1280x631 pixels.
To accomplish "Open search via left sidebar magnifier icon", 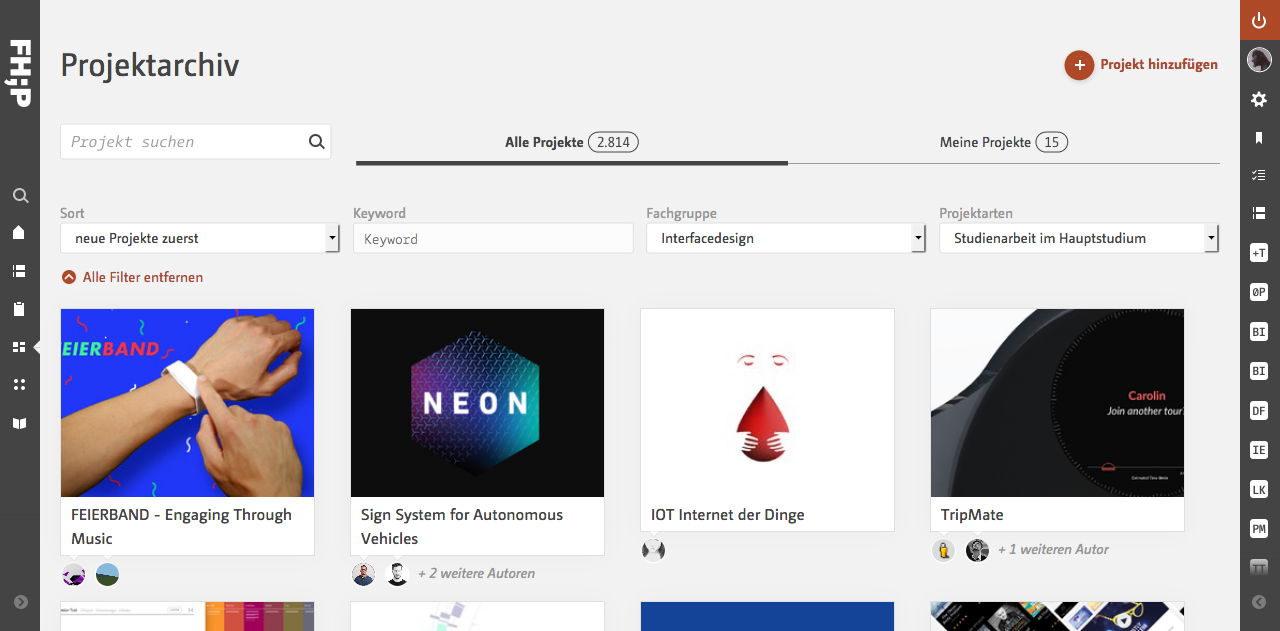I will pyautogui.click(x=20, y=196).
